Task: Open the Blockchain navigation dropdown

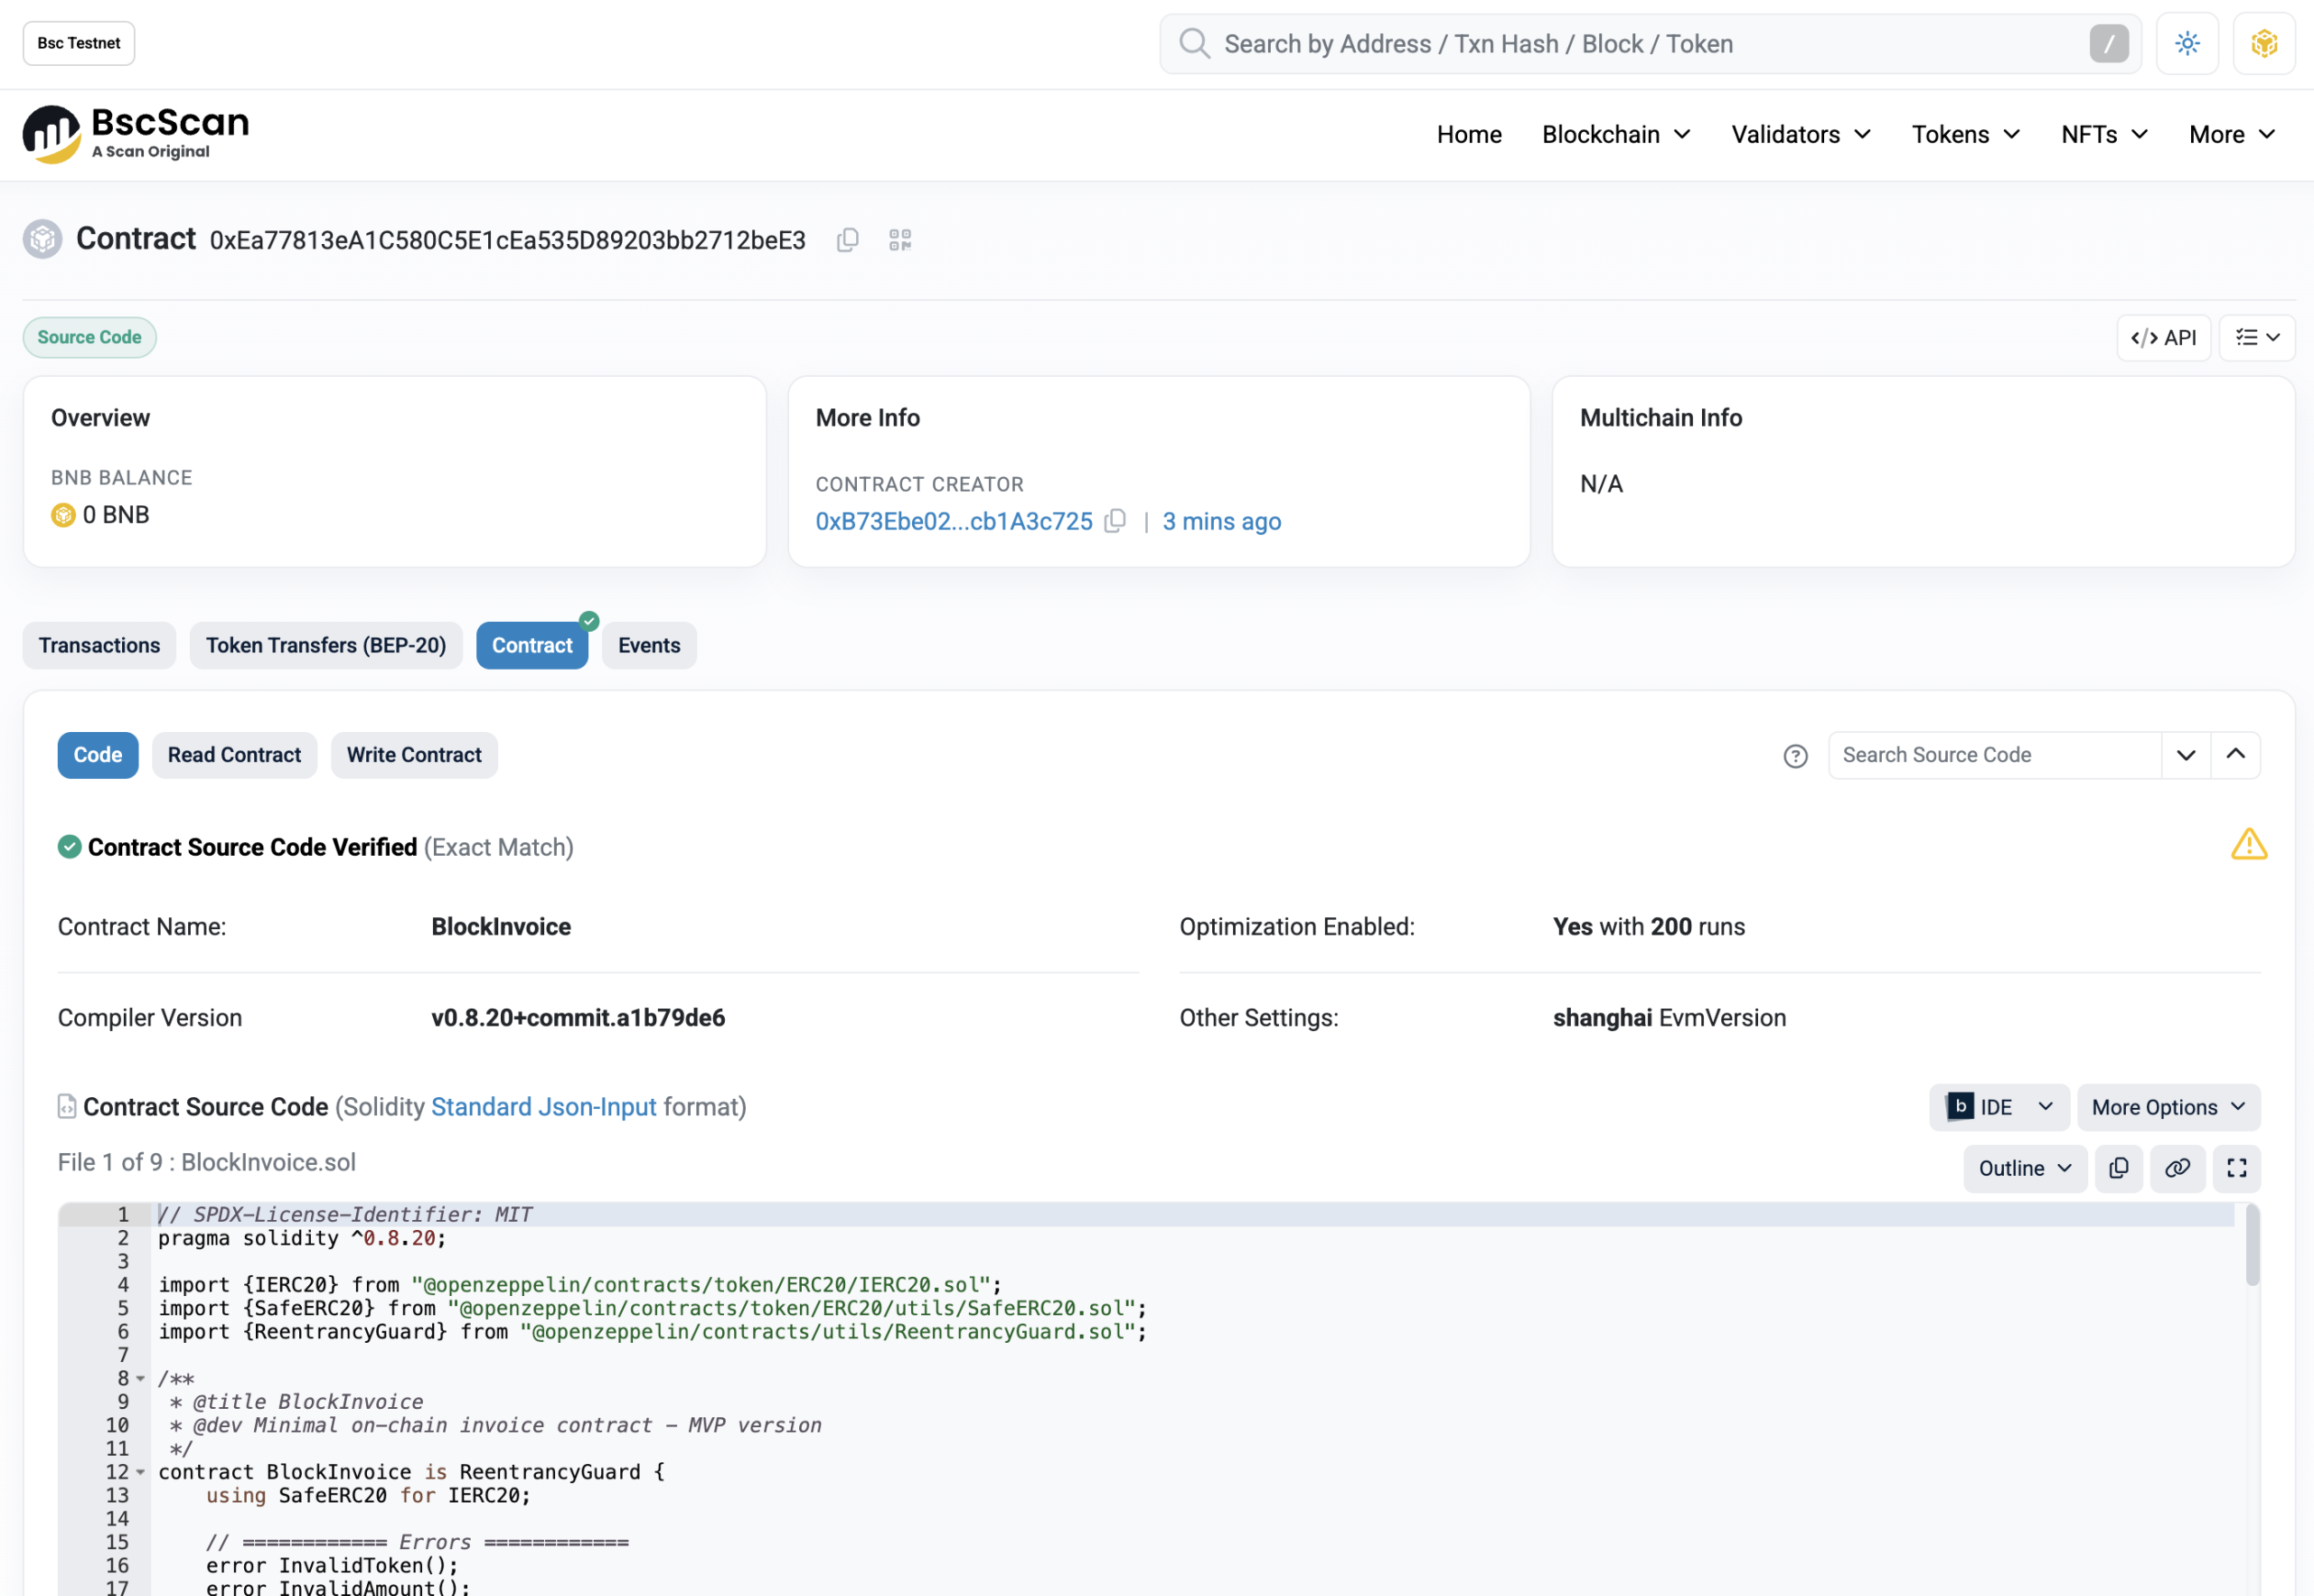Action: tap(1615, 135)
